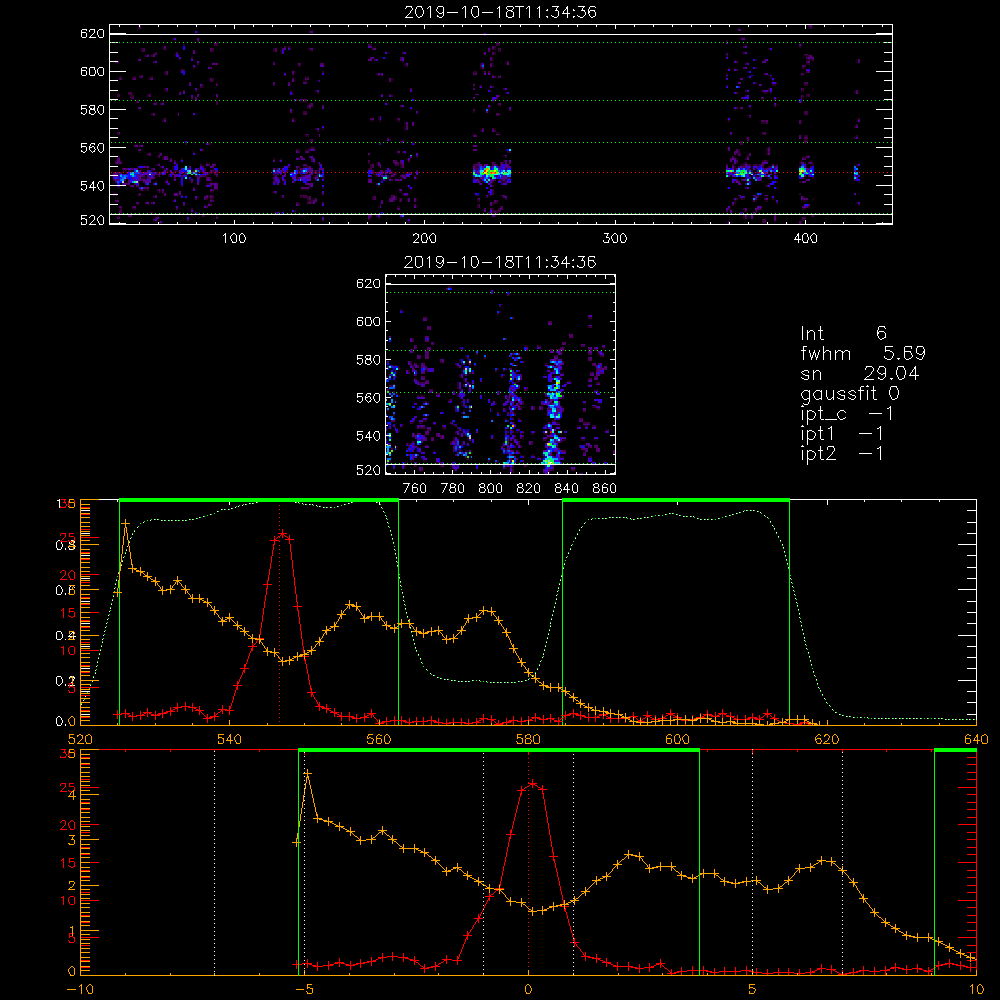Click y-axis label 560 of top spectrogram
Screen dimensions: 1000x1000
click(x=92, y=147)
